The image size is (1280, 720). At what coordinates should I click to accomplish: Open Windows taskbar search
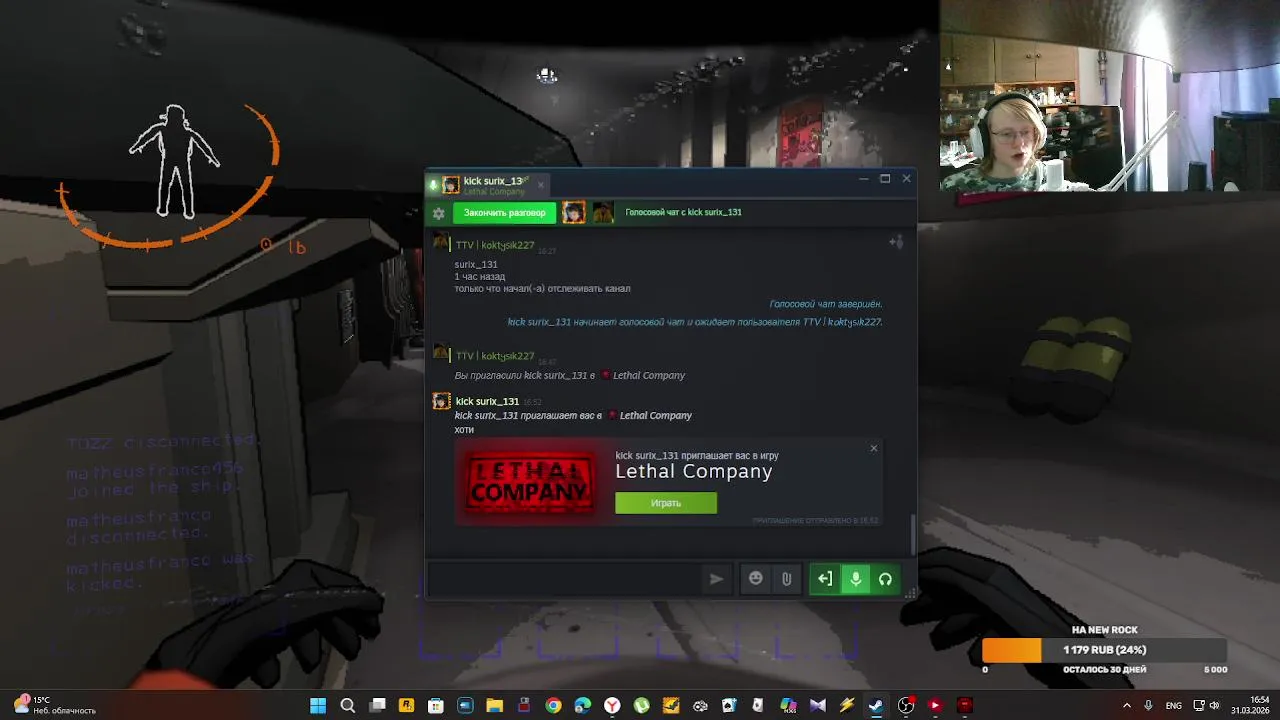[x=348, y=706]
